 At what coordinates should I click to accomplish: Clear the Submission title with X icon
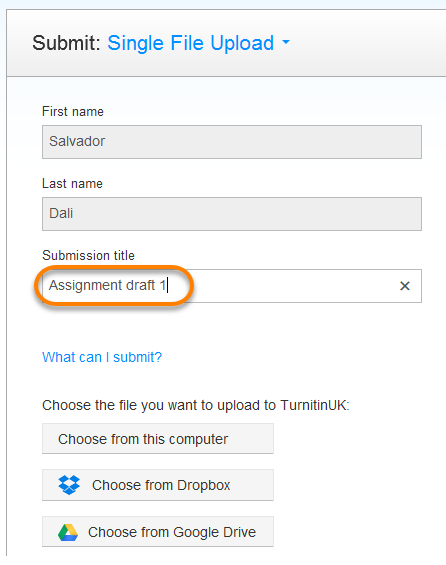point(405,286)
